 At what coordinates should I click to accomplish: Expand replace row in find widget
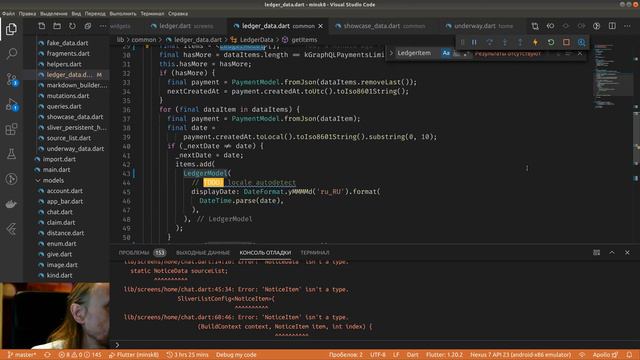pyautogui.click(x=391, y=53)
